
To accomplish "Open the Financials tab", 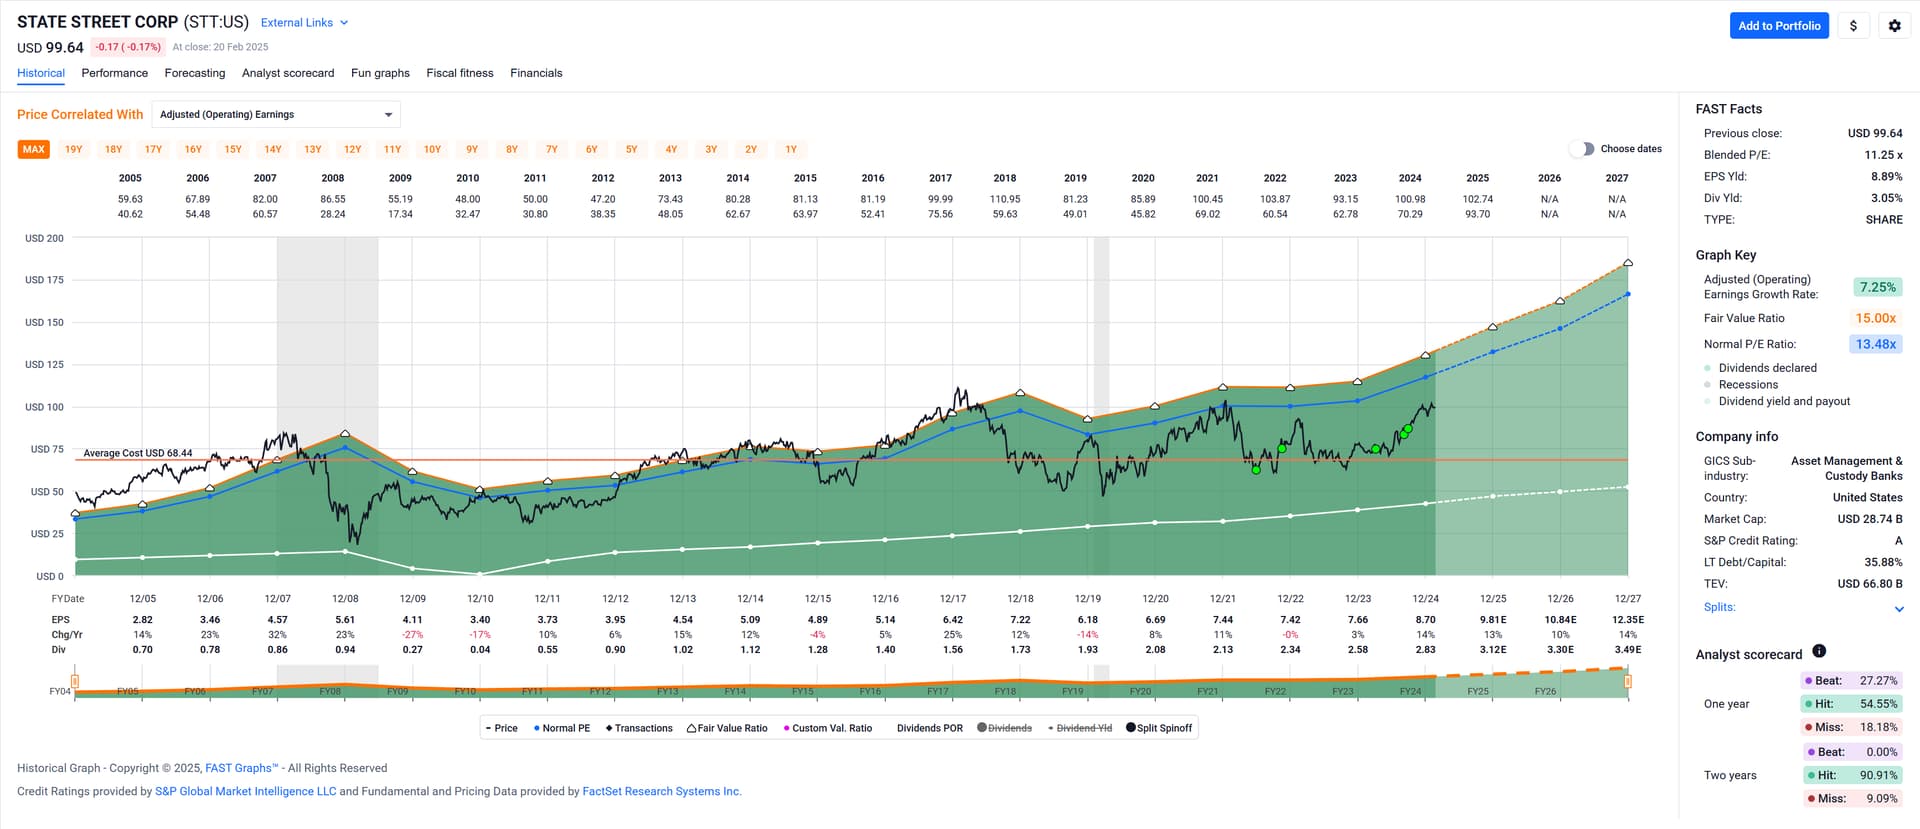I will click(536, 73).
